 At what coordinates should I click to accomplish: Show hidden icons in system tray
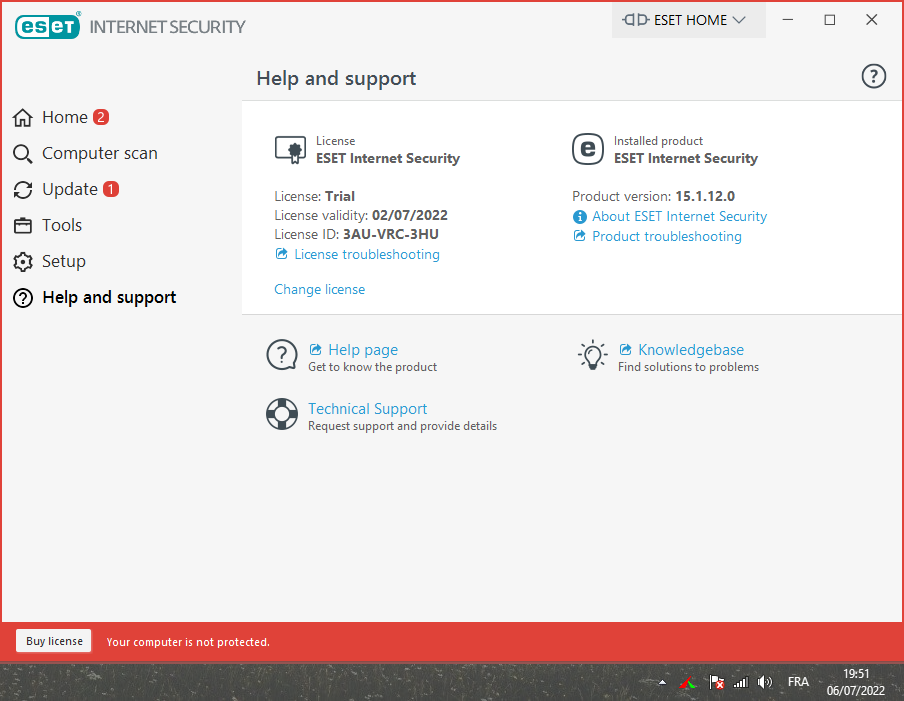click(662, 683)
